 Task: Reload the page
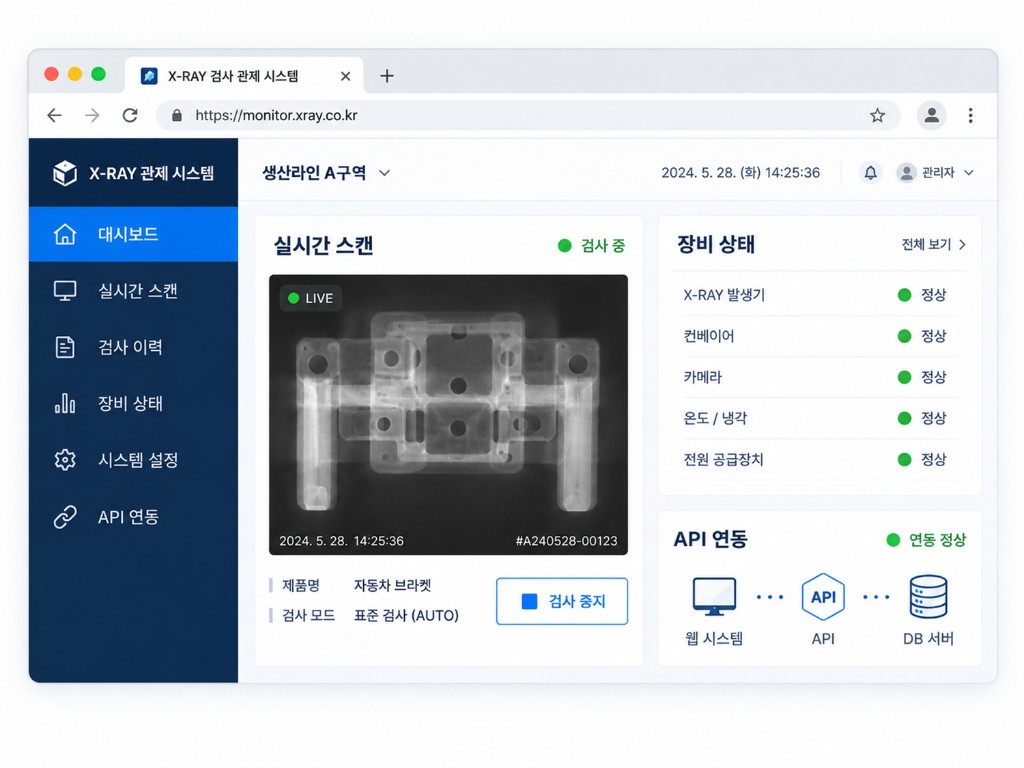click(130, 116)
